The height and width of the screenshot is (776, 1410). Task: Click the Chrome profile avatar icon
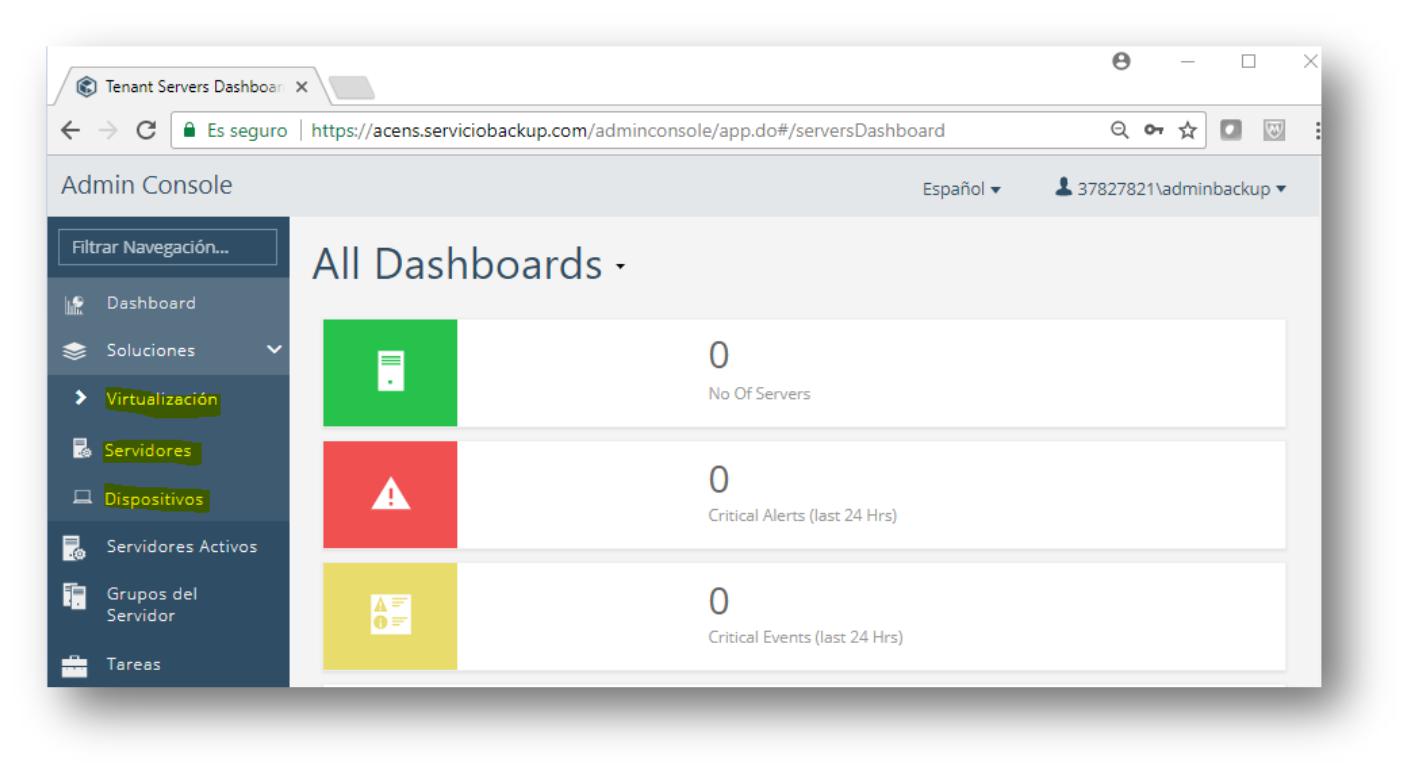[x=1121, y=61]
